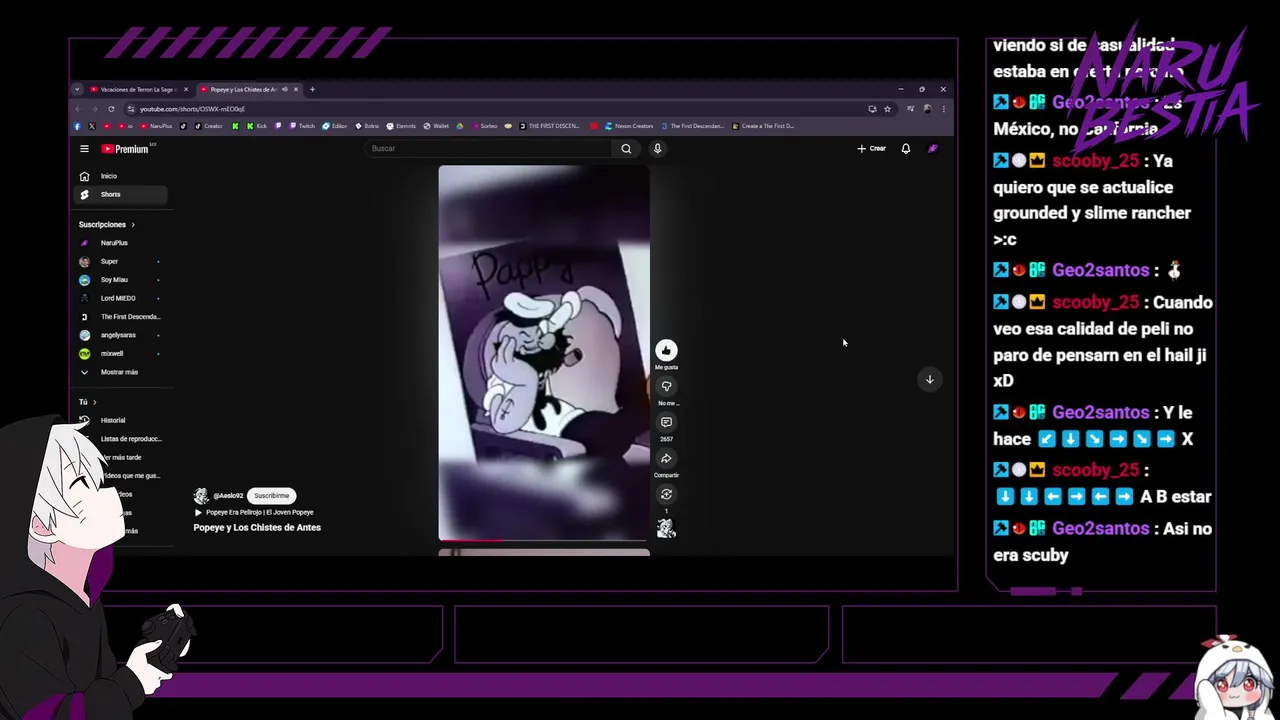Viewport: 1280px width, 720px height.
Task: Open the short's audio source thumbnail
Action: [666, 528]
